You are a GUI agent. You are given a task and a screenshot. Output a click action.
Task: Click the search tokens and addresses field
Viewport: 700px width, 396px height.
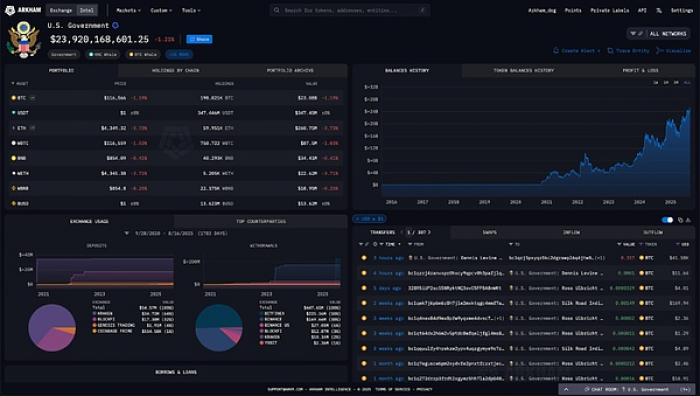click(350, 10)
